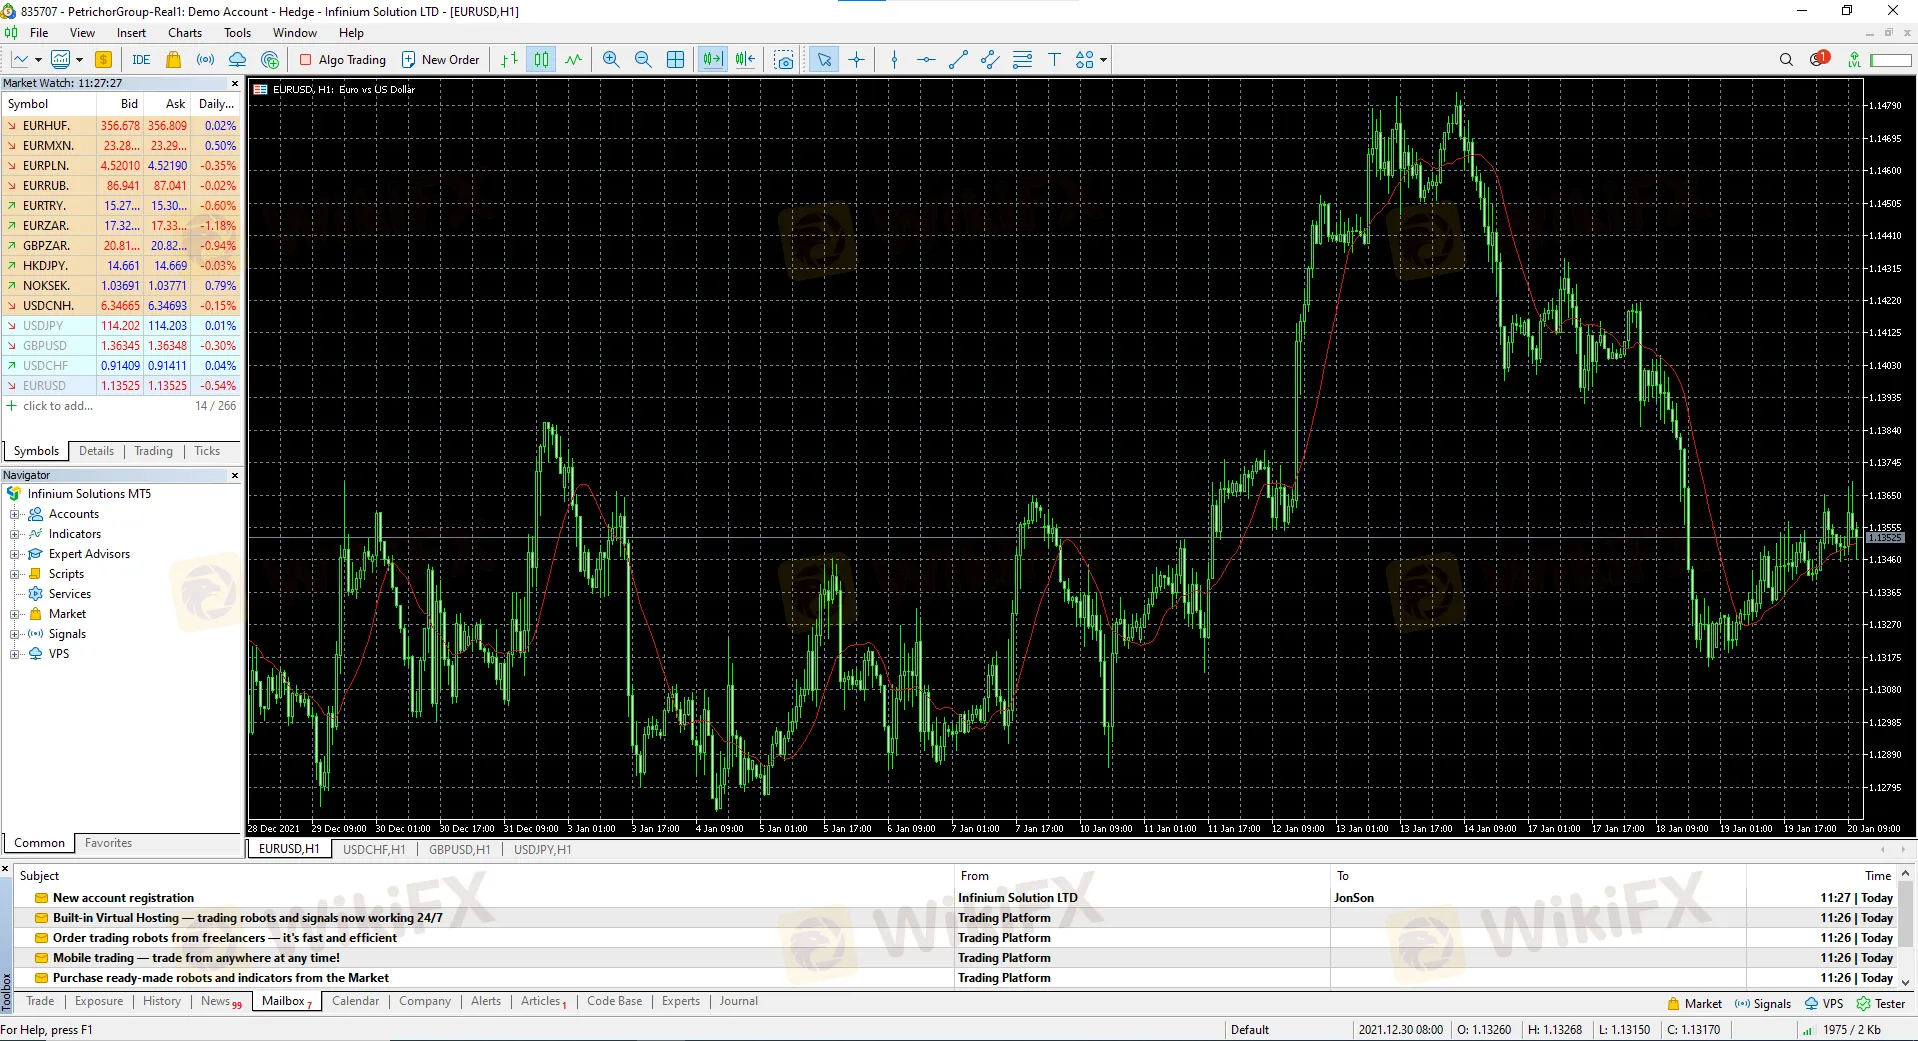1918x1041 pixels.
Task: Take a chart screenshot with camera icon
Action: 785,60
